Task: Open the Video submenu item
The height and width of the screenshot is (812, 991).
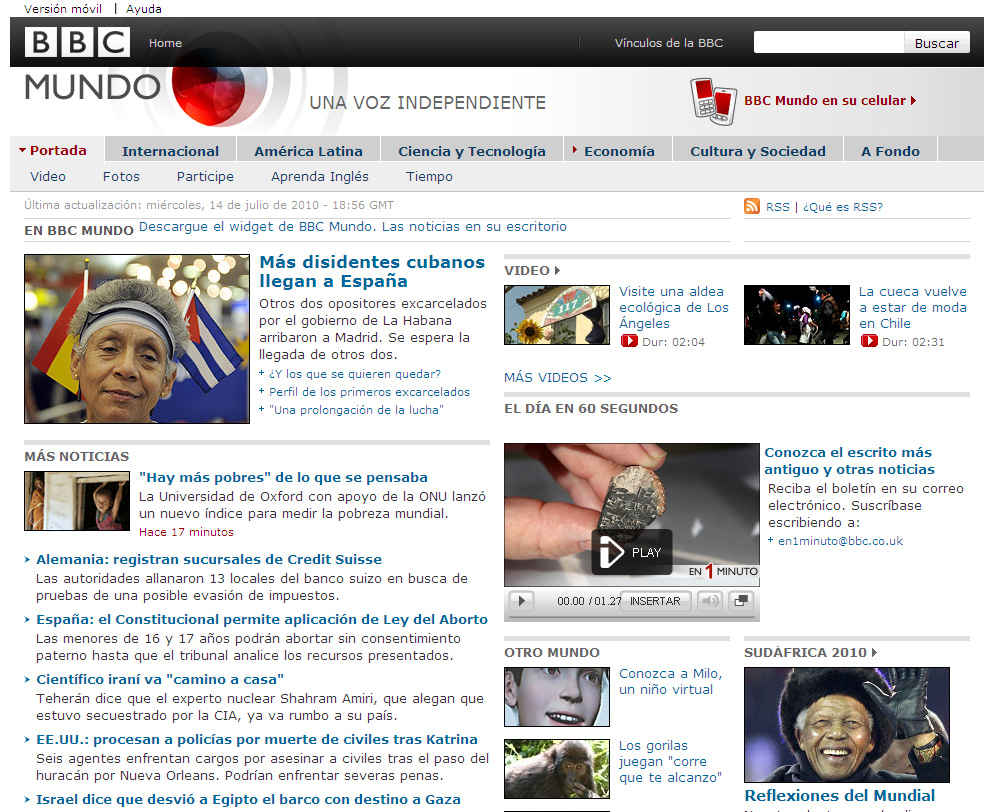Action: (48, 176)
